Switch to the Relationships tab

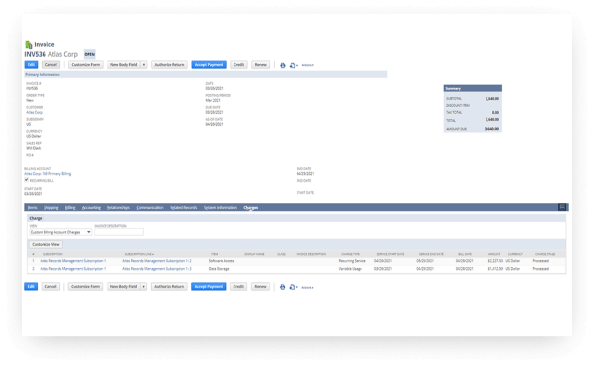118,208
